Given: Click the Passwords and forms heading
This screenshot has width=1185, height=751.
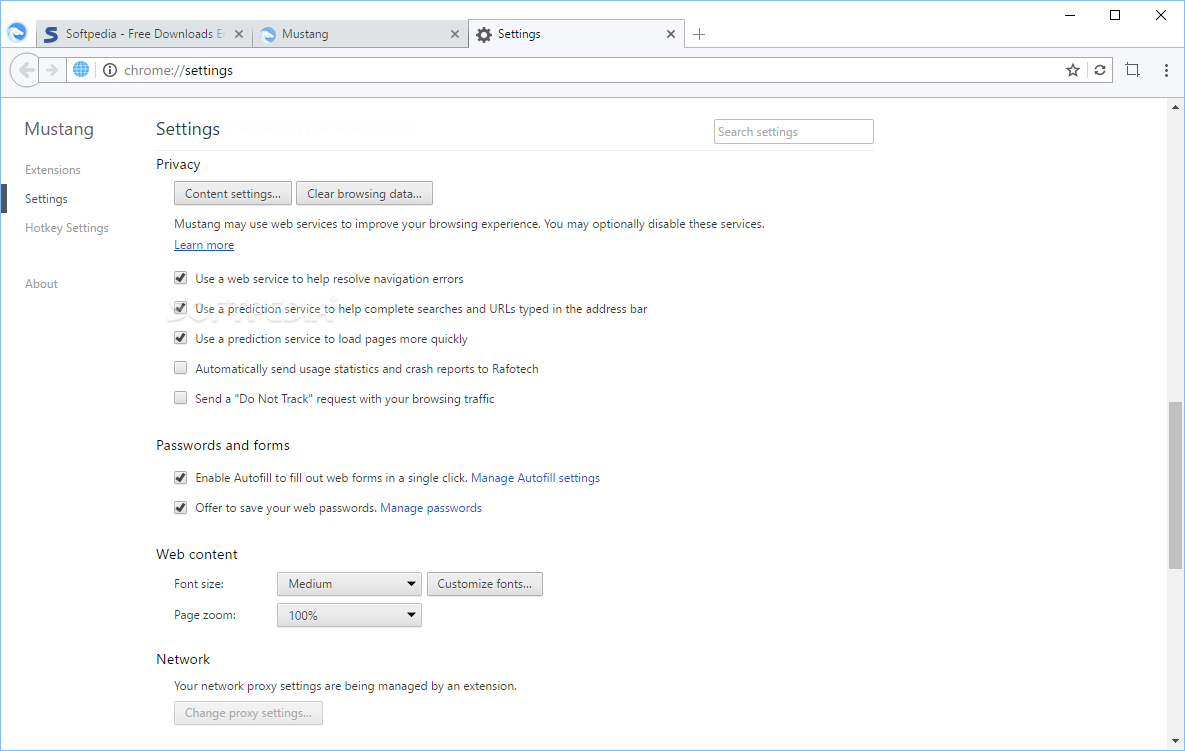Looking at the screenshot, I should (223, 445).
